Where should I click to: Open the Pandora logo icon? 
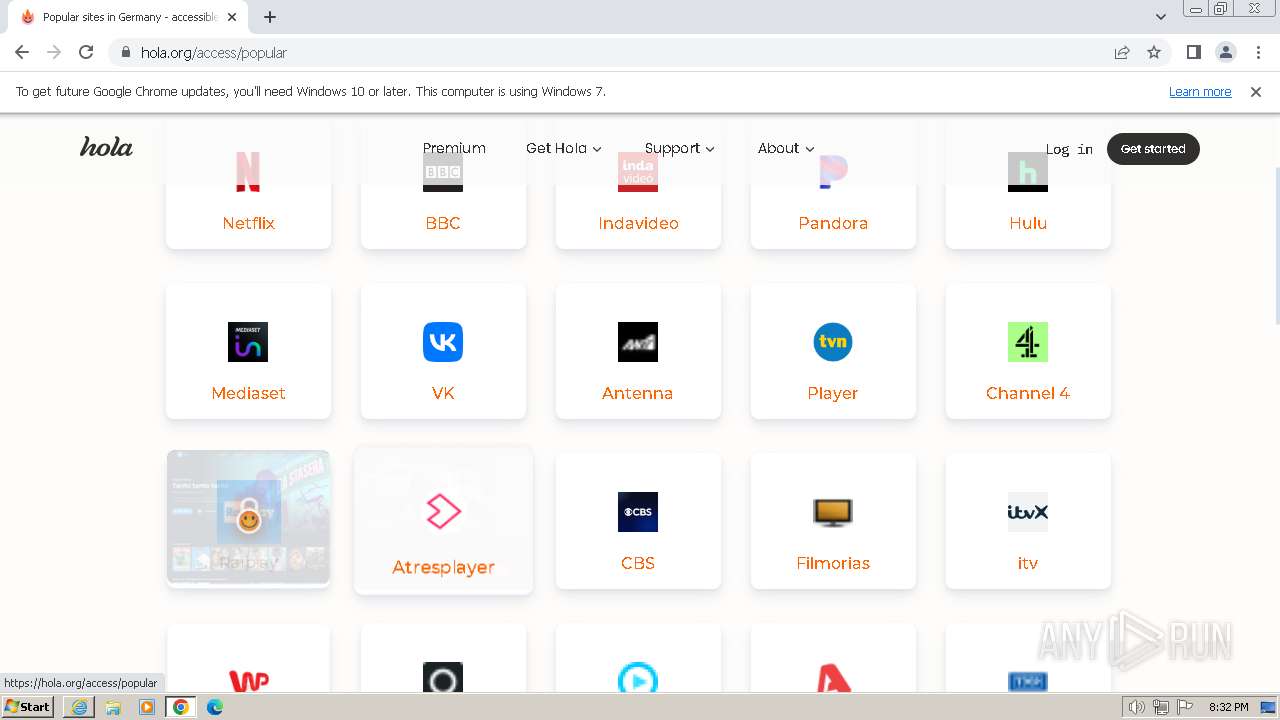(x=833, y=172)
